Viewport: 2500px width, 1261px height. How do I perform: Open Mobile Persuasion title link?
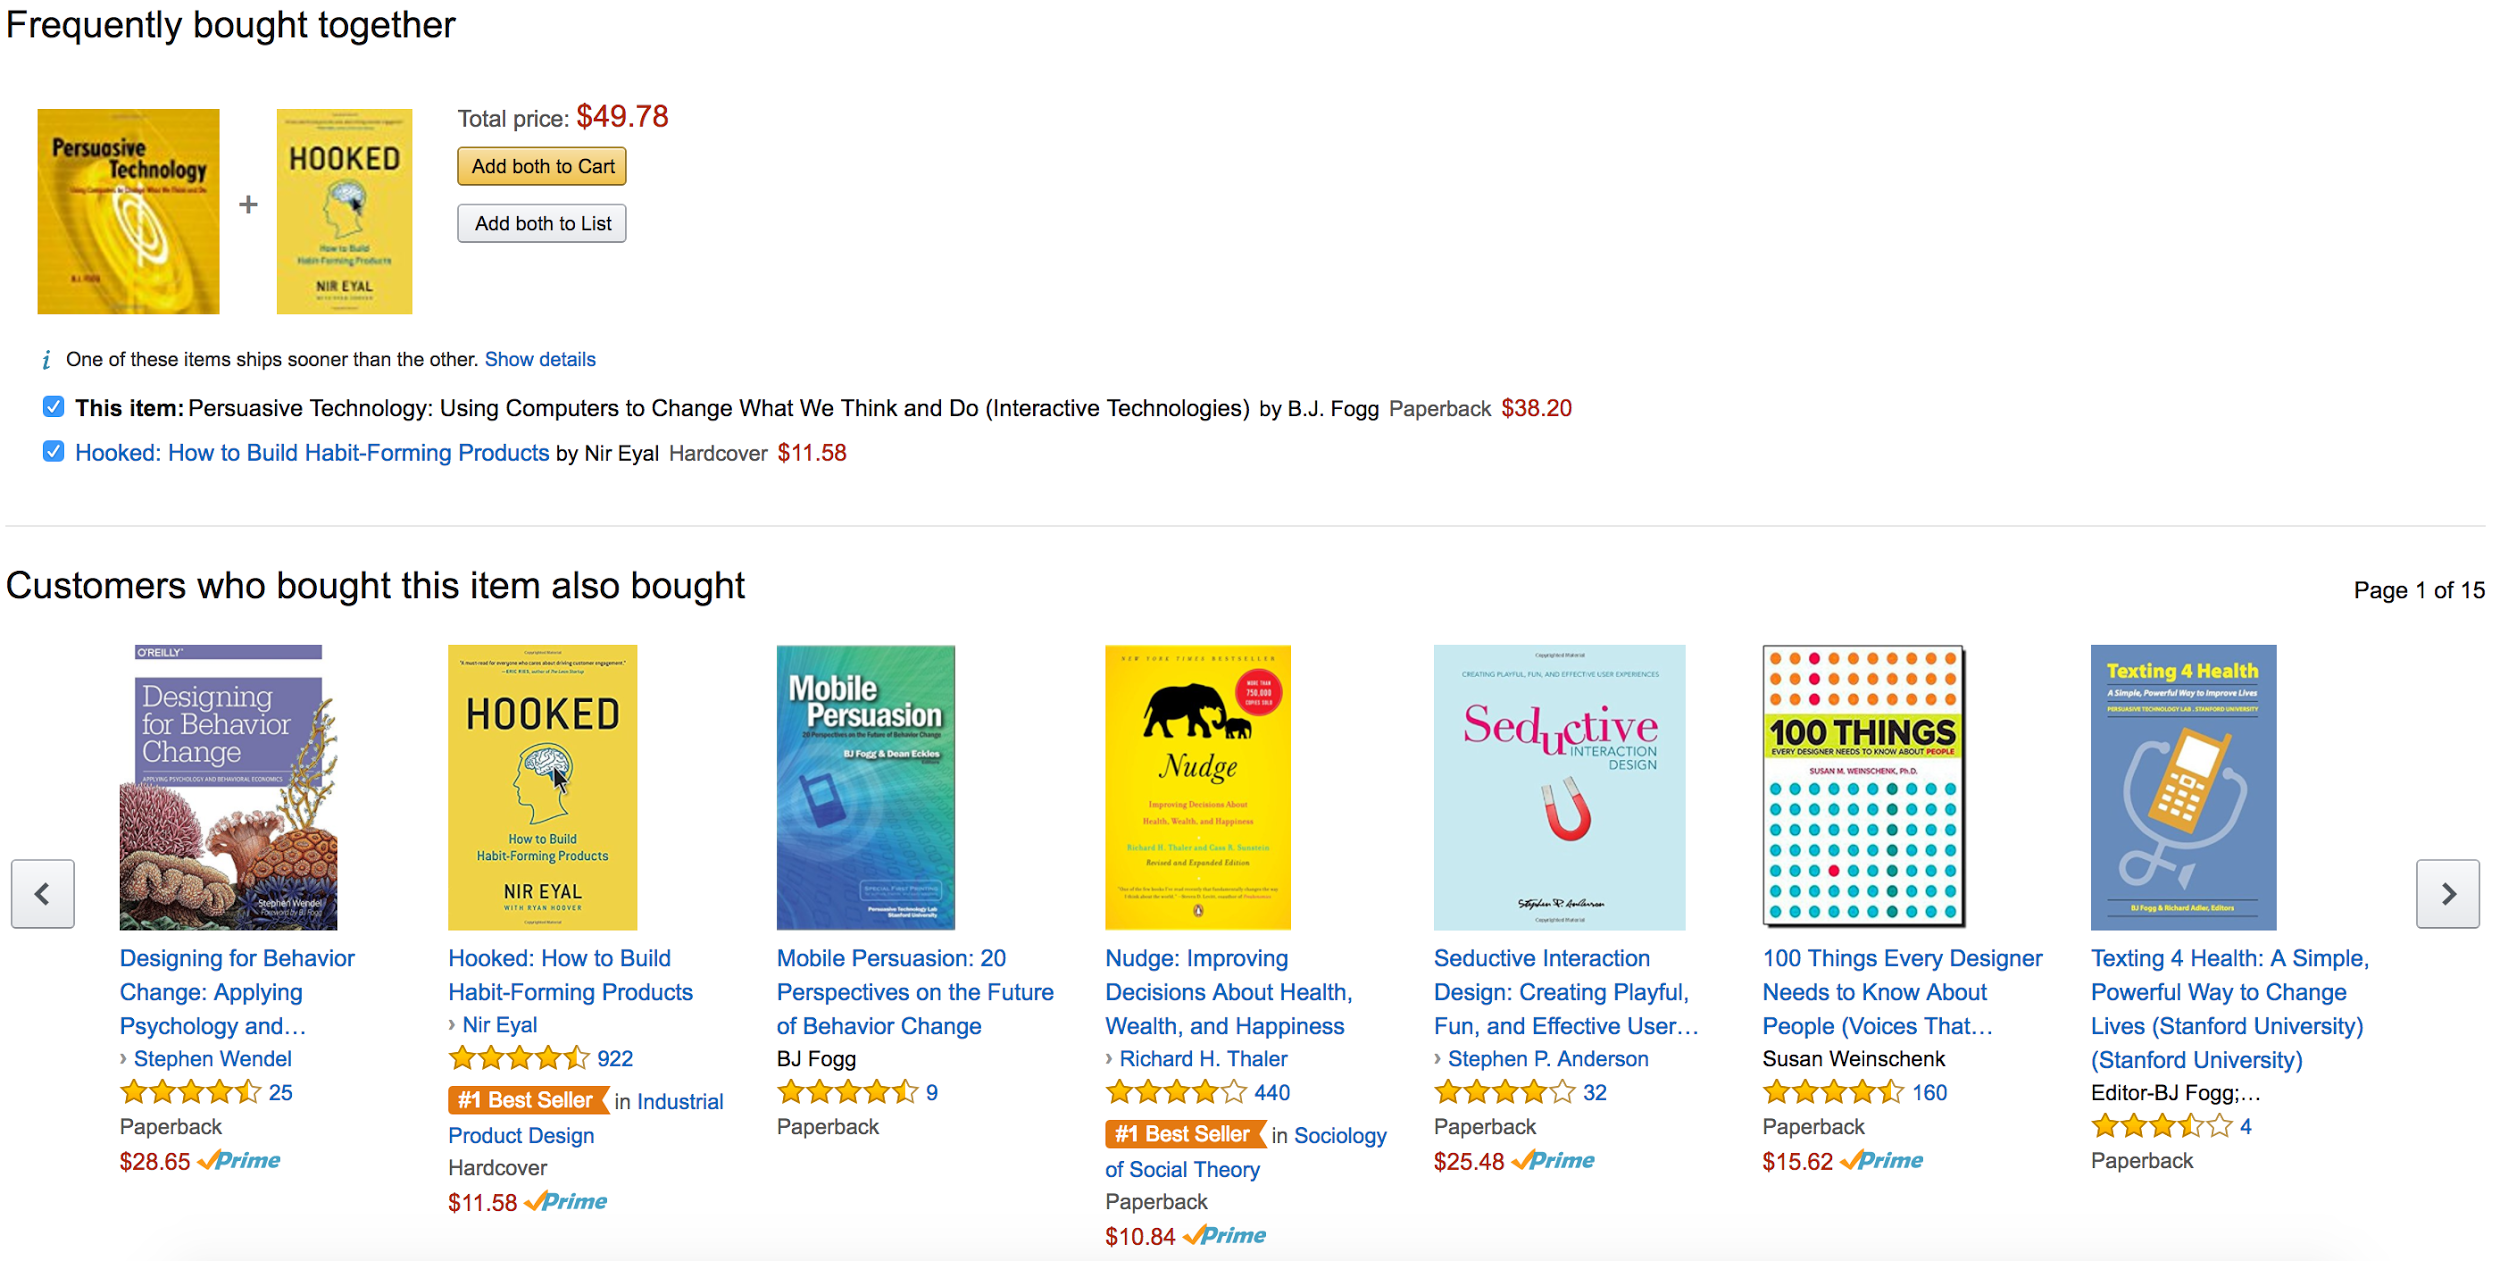click(x=915, y=992)
